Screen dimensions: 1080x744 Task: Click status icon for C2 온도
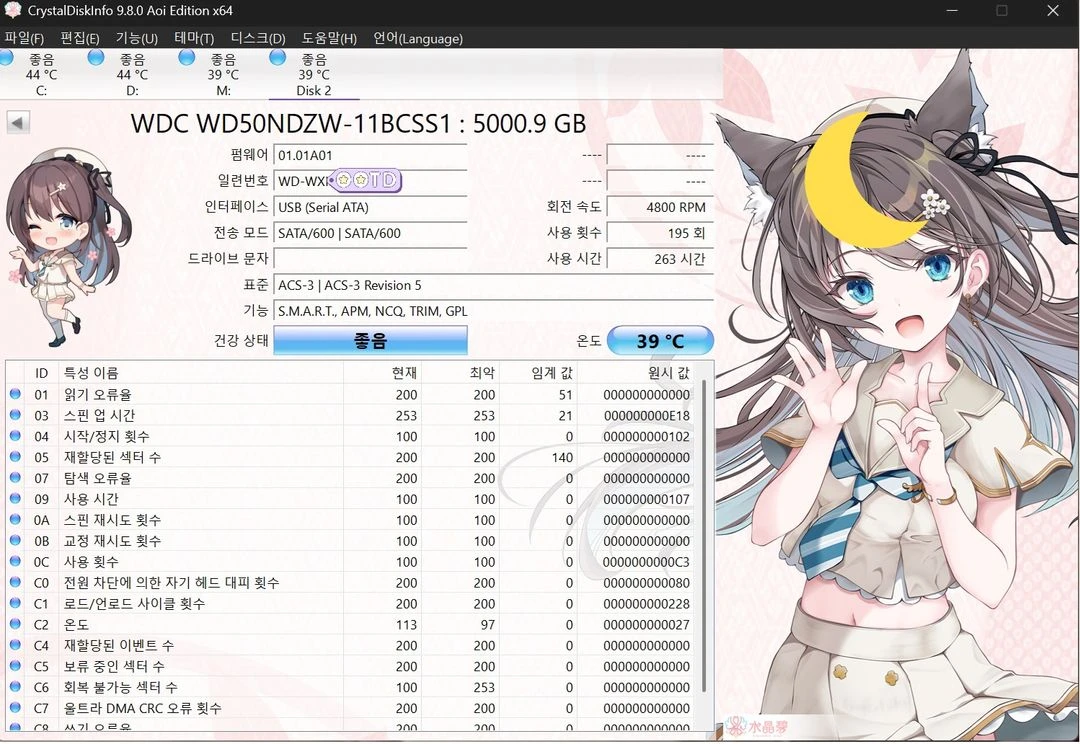pos(15,623)
